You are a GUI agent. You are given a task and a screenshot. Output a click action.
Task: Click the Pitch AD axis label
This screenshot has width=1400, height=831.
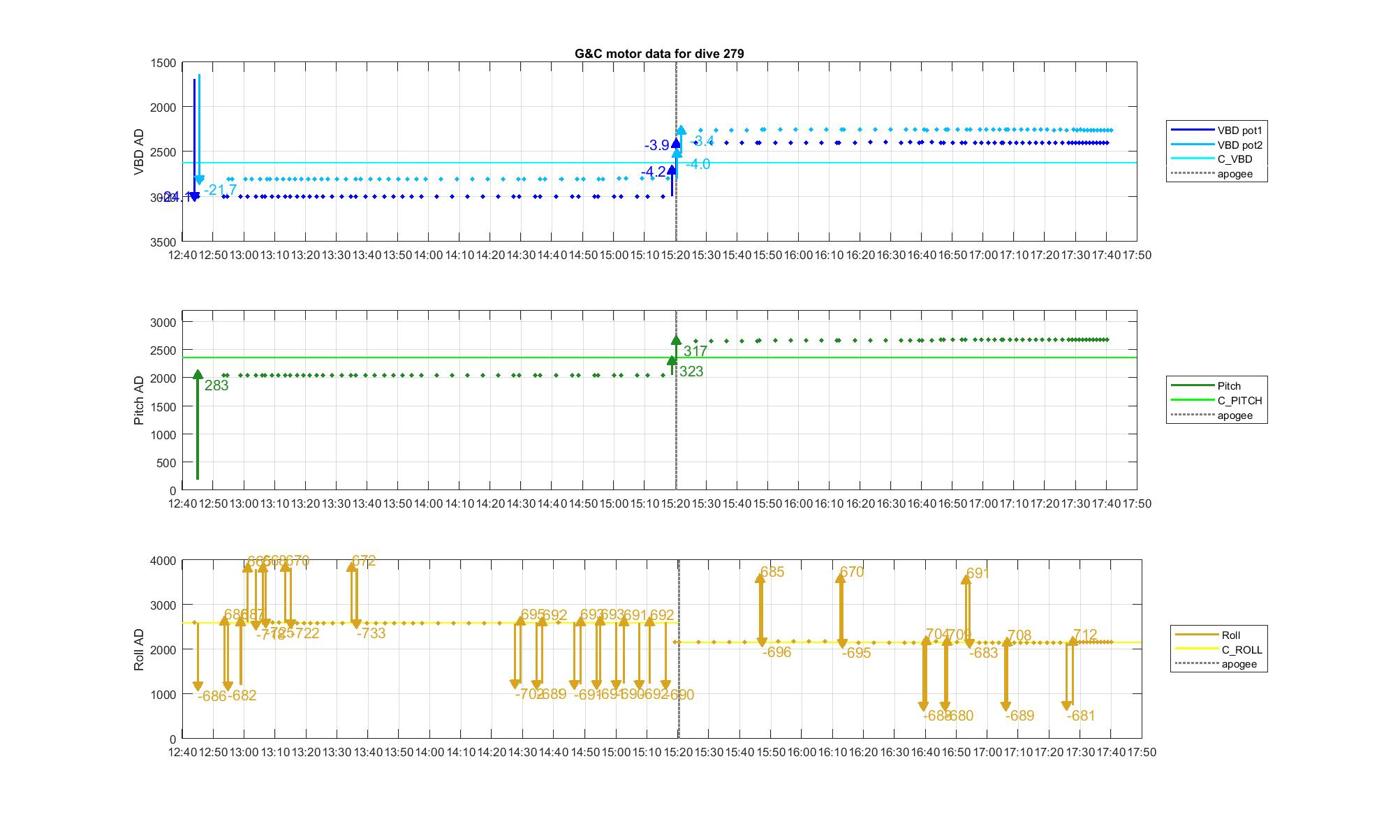pos(139,400)
